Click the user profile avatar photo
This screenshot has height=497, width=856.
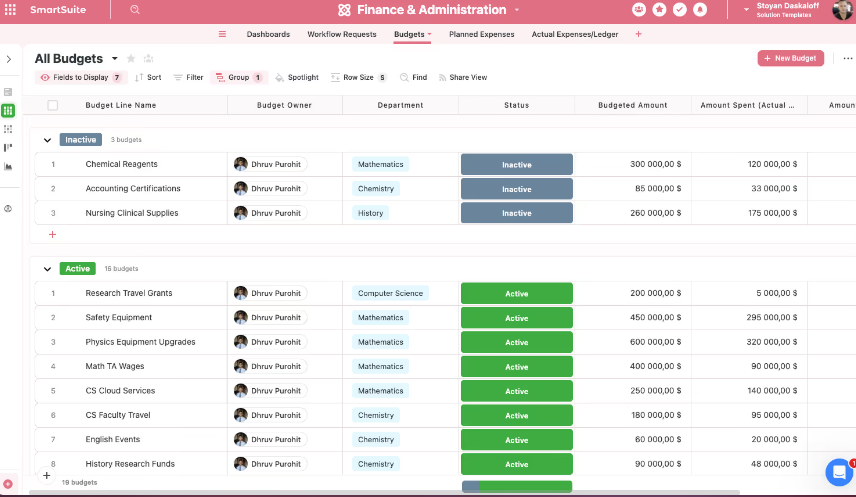coord(843,10)
